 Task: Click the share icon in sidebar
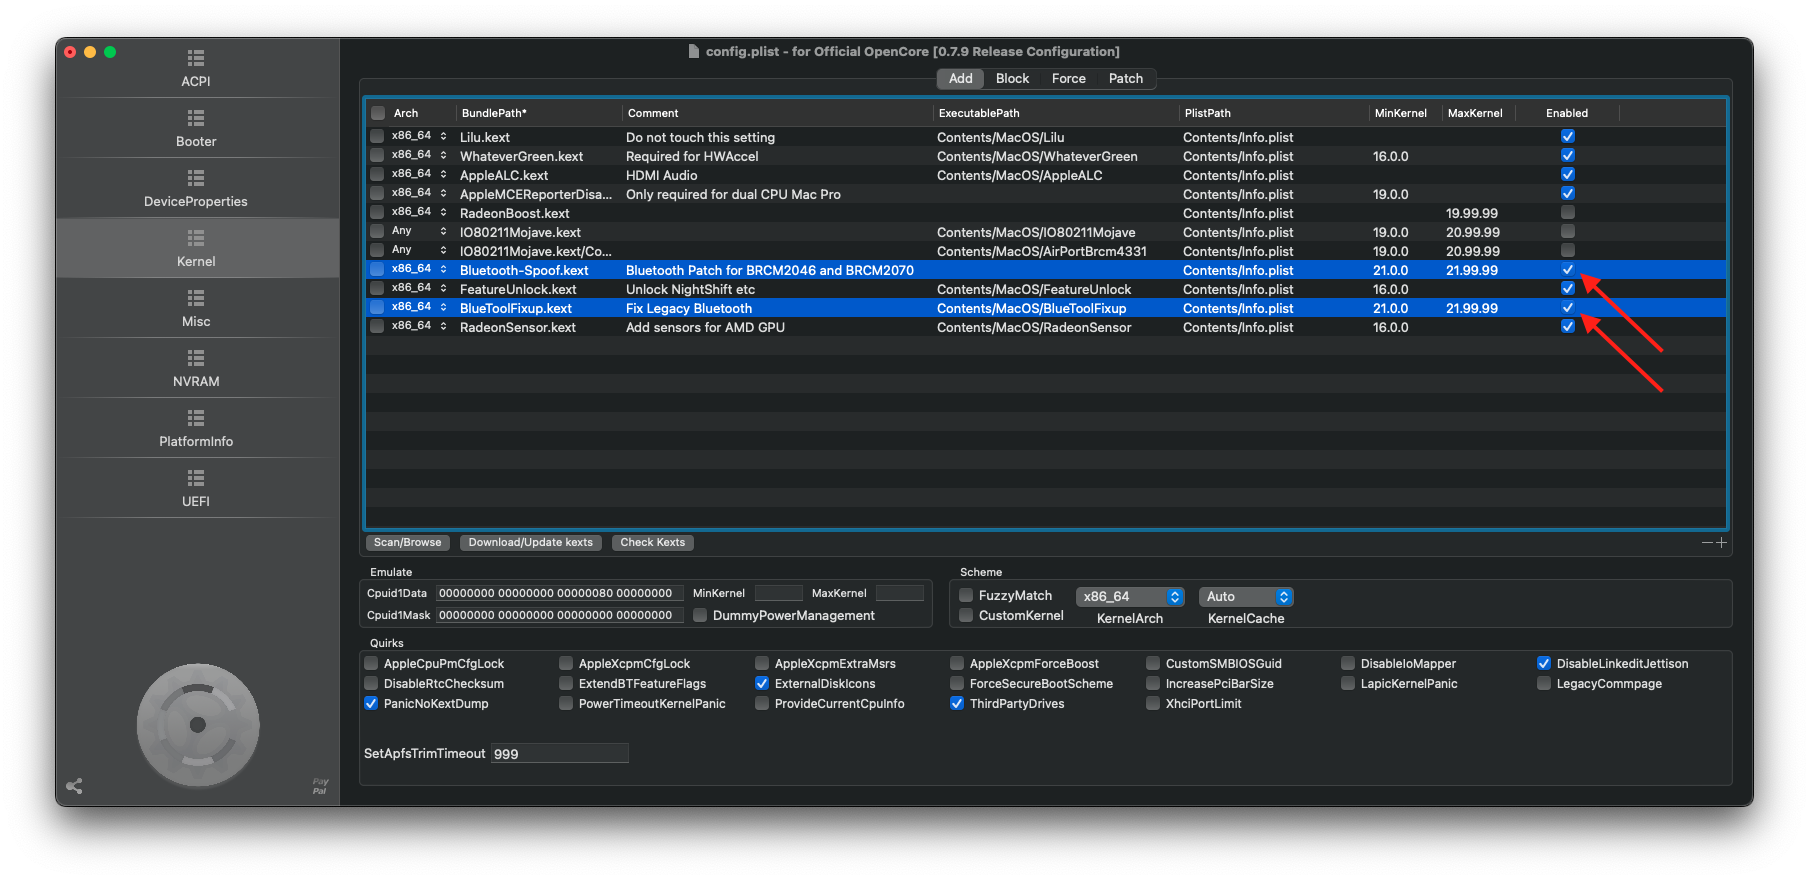[74, 786]
